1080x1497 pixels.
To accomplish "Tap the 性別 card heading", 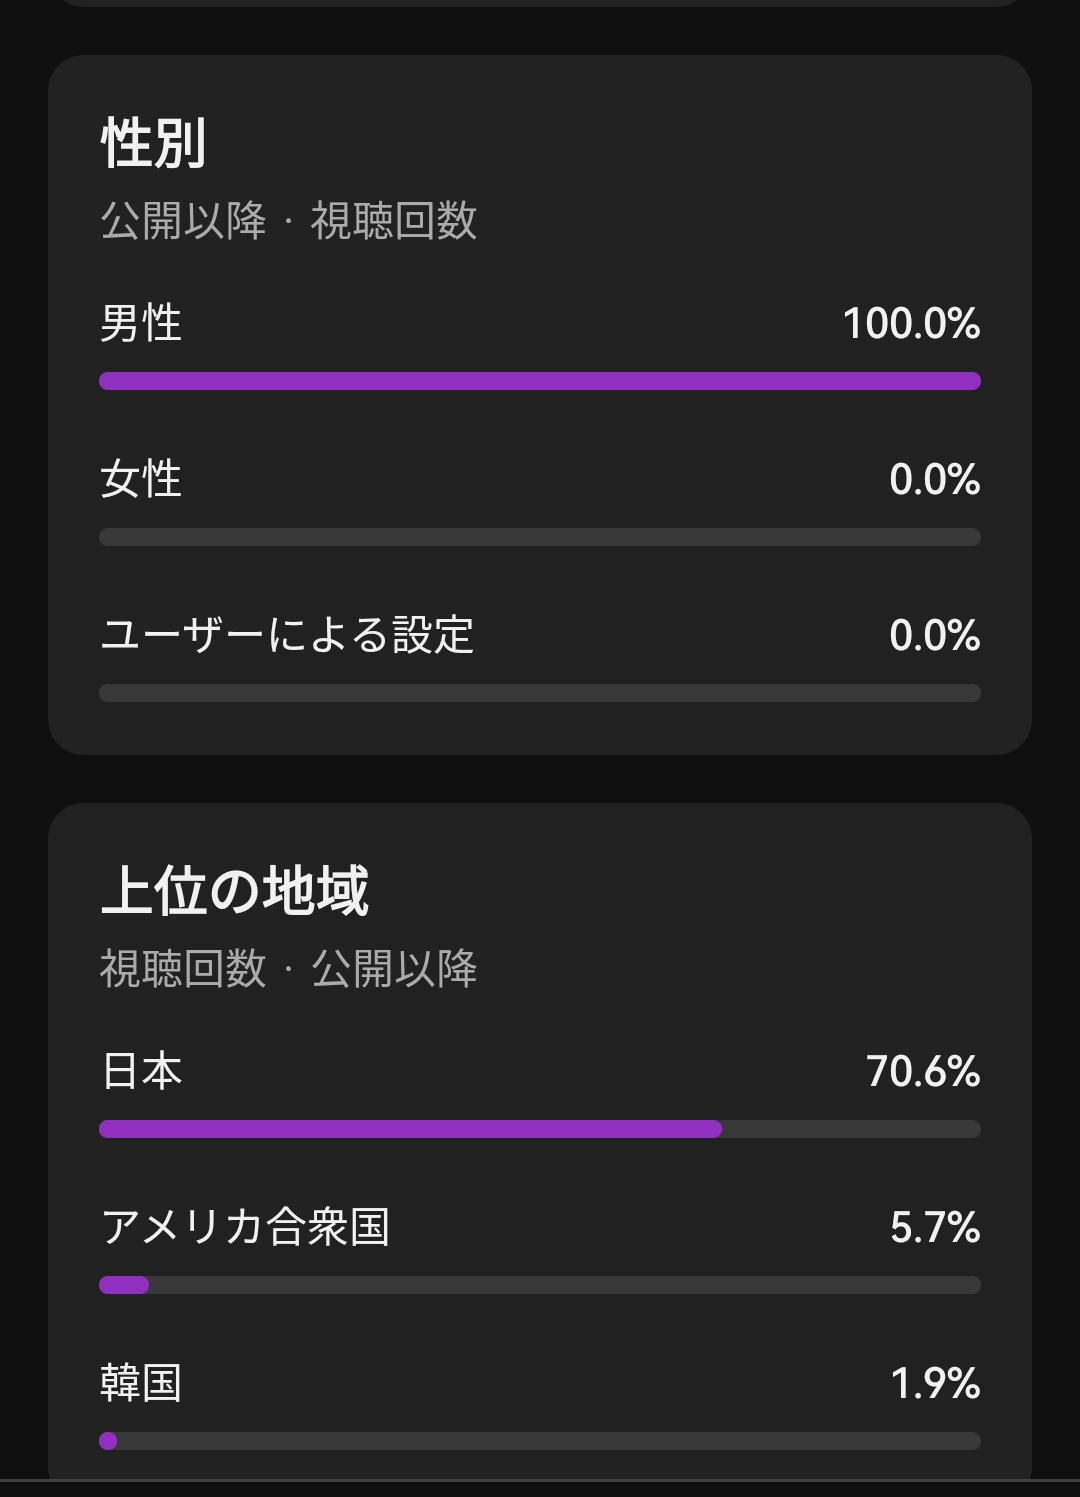I will [154, 142].
